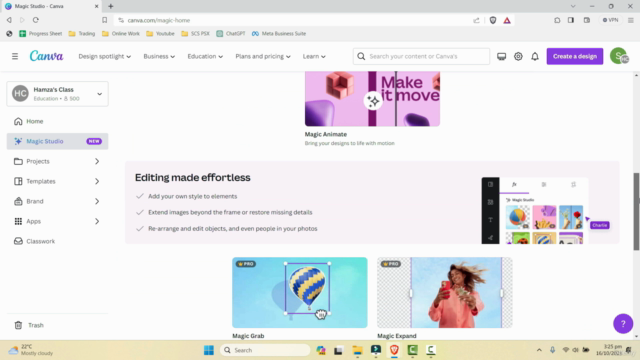This screenshot has width=640, height=360.
Task: Open Trash in the sidebar
Action: click(x=58, y=325)
